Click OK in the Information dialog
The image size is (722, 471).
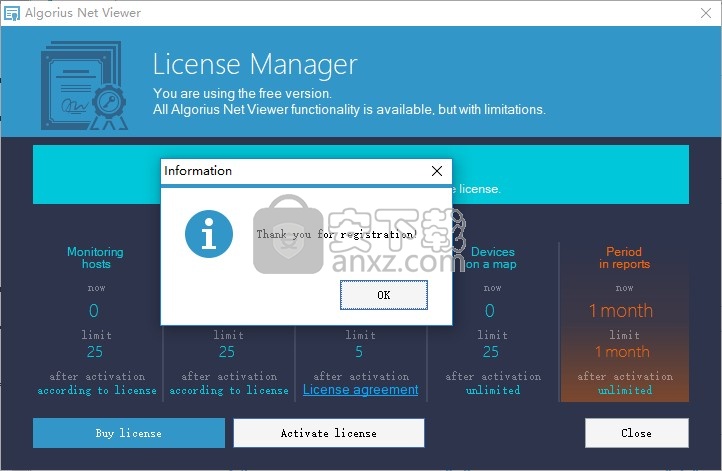click(384, 295)
